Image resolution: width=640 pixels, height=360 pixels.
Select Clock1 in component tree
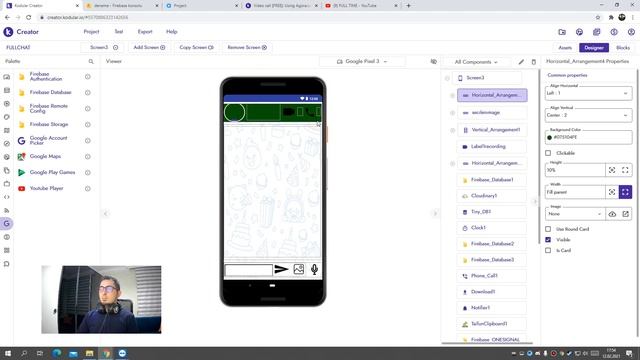pos(492,228)
